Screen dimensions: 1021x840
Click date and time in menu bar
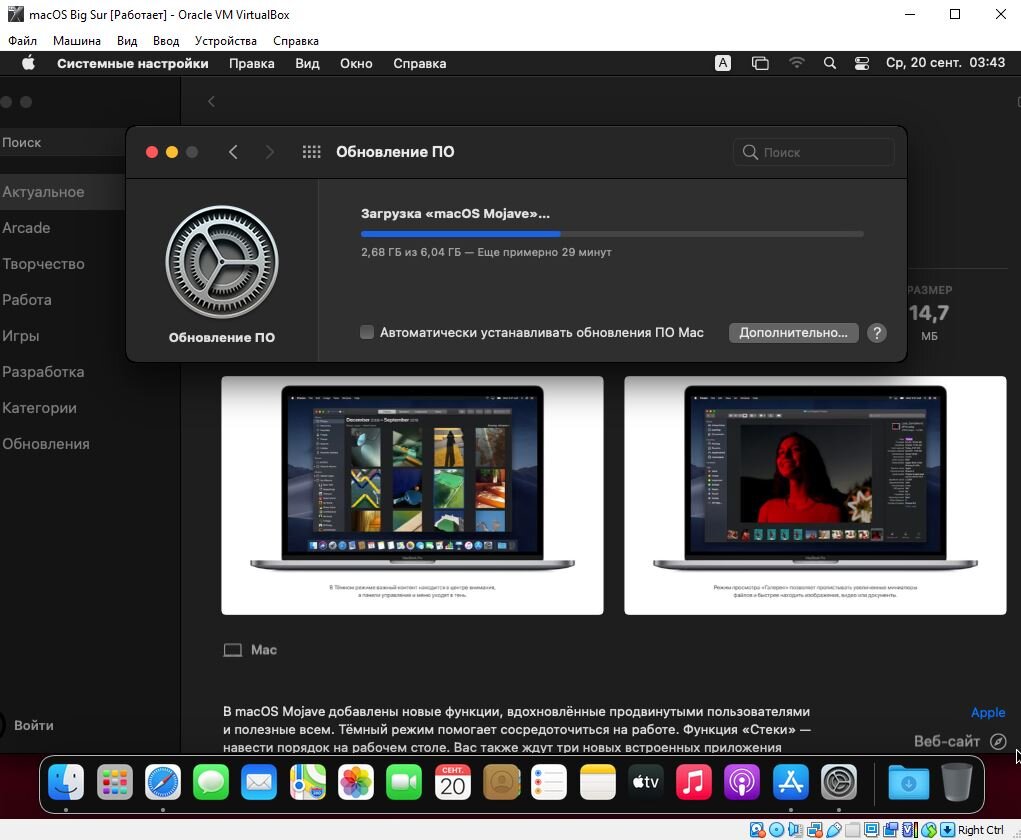point(945,63)
